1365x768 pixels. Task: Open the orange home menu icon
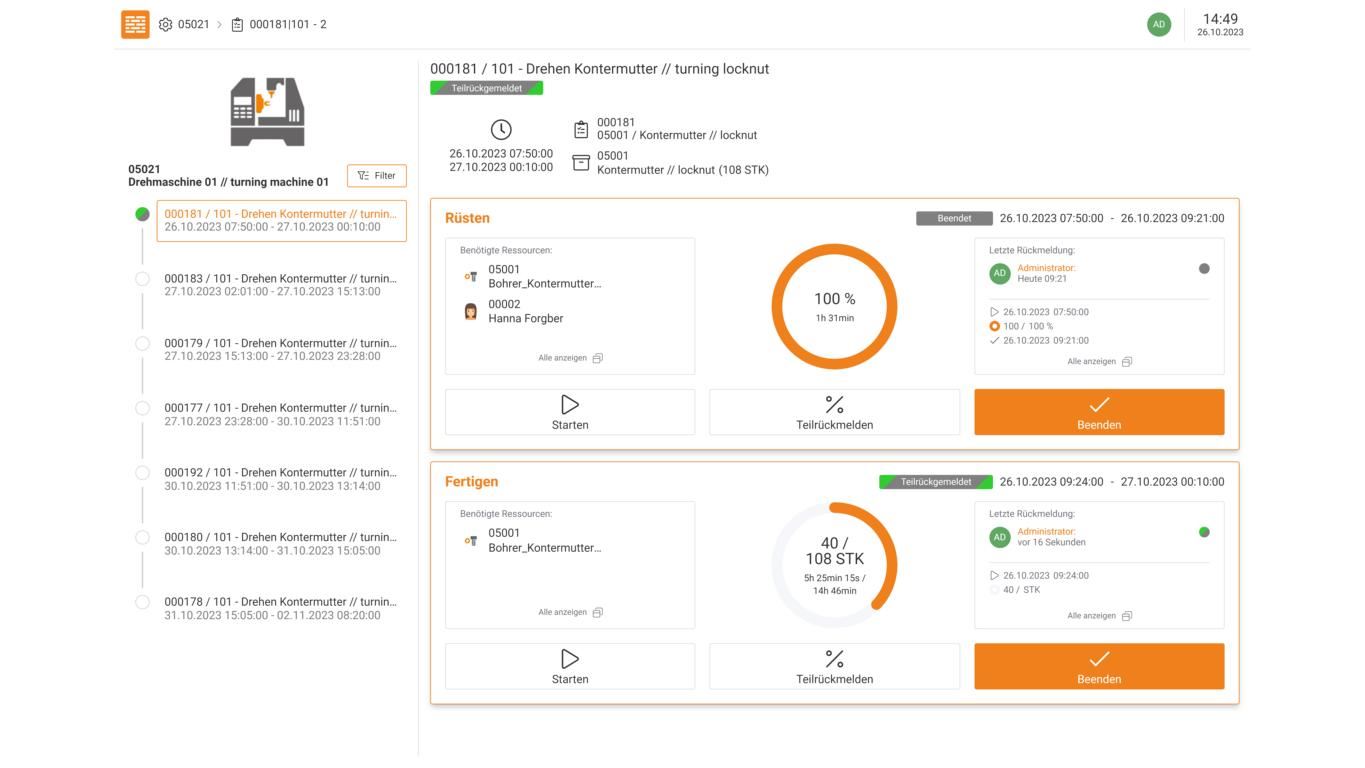click(135, 24)
